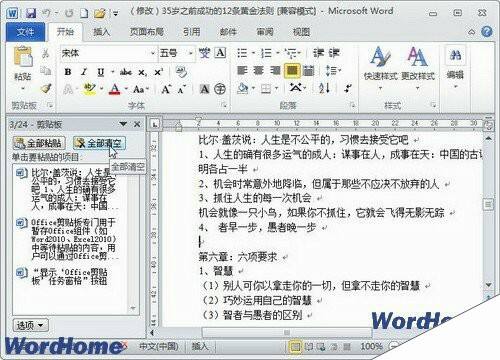
Task: Toggle strikethrough abc formatting
Action: pos(126,72)
